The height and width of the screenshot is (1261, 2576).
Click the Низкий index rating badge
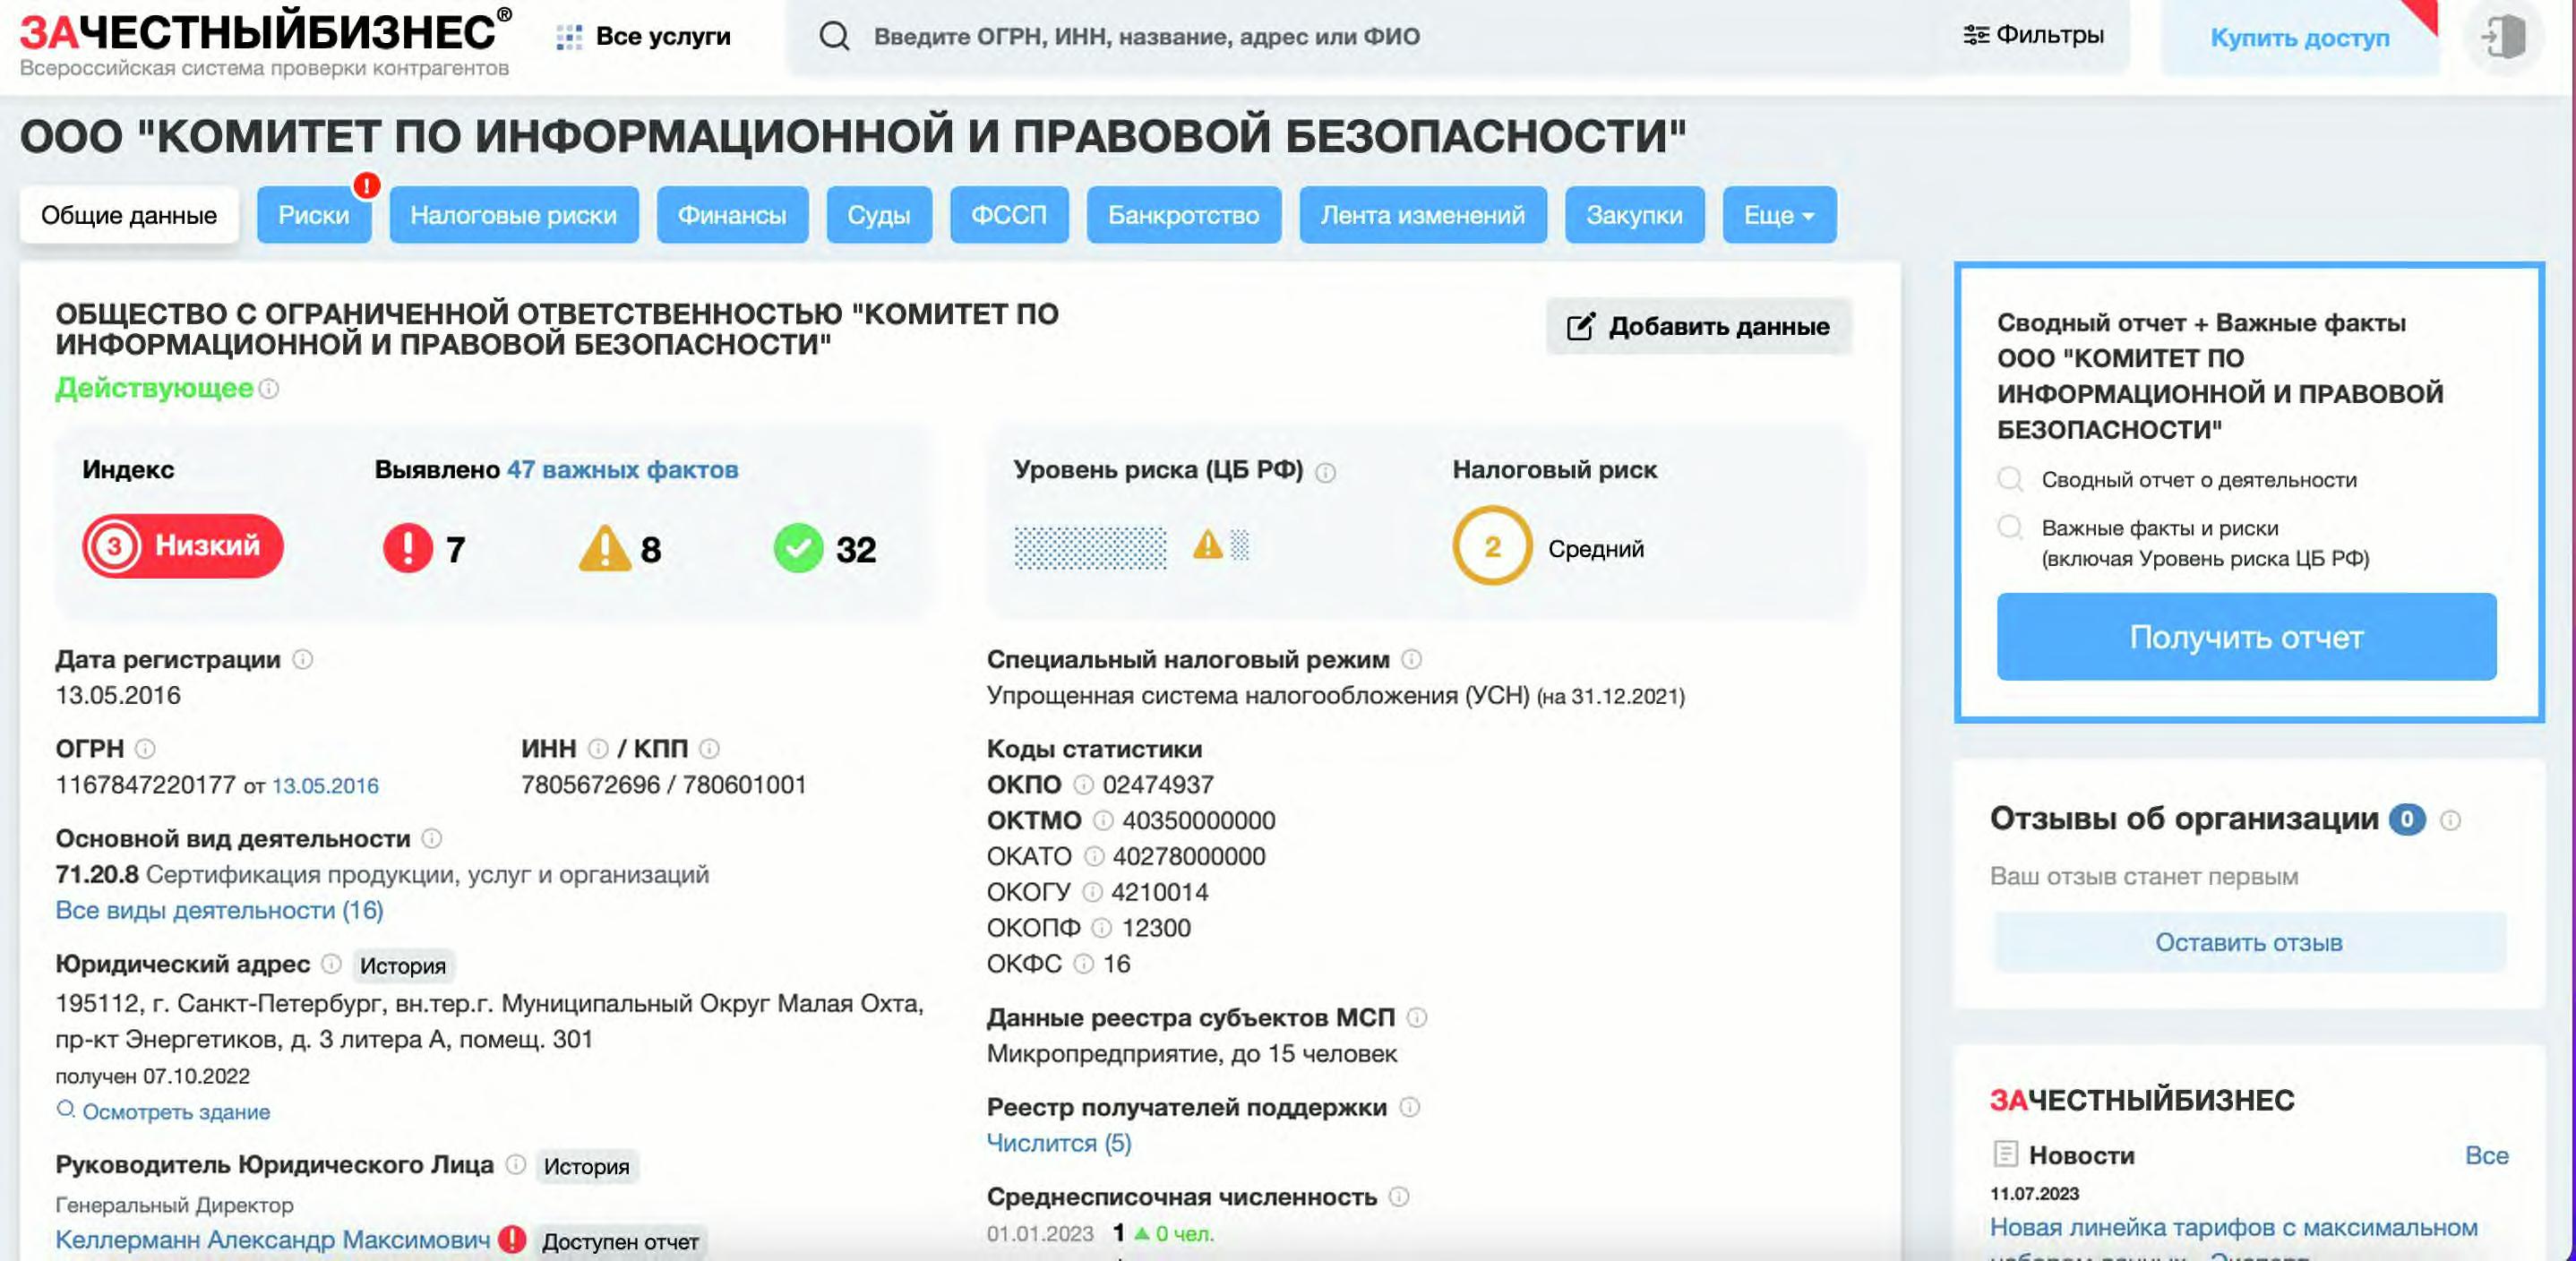[x=183, y=546]
